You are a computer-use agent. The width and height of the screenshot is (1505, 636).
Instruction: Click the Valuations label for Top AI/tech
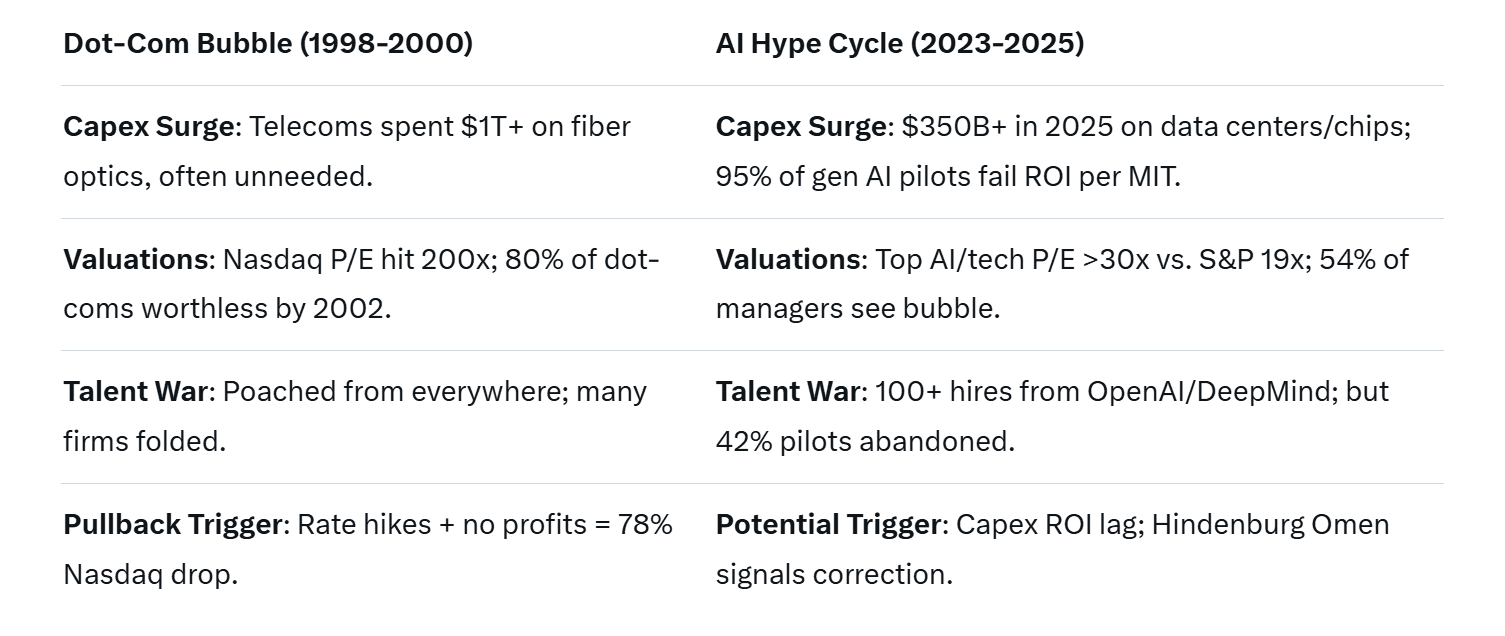[789, 259]
